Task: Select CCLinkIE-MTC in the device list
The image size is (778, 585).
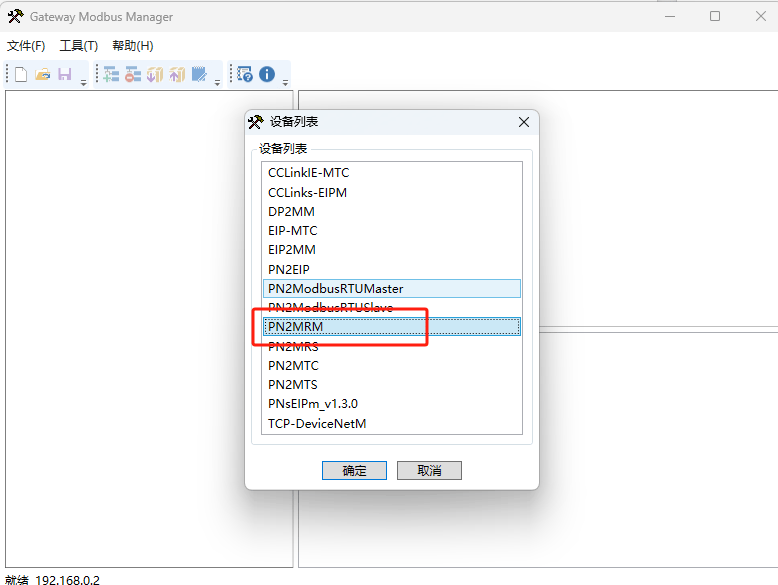Action: click(392, 173)
